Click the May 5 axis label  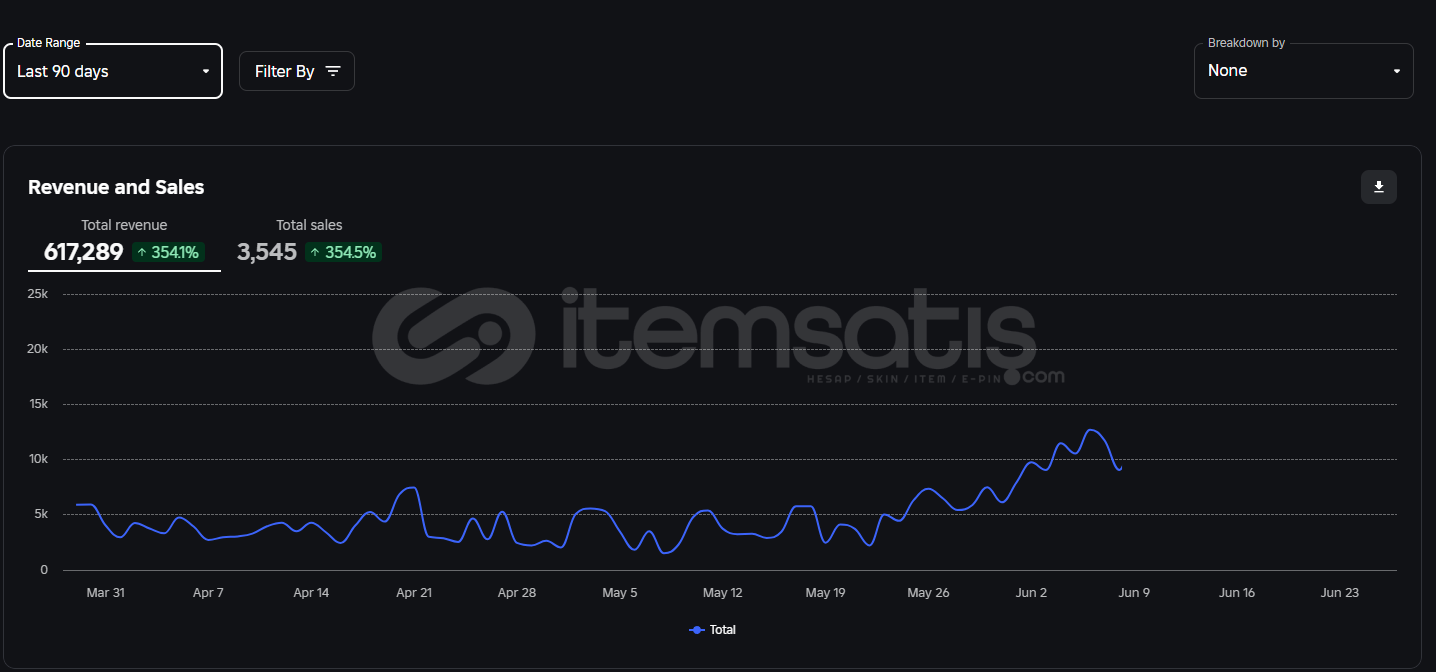tap(620, 593)
